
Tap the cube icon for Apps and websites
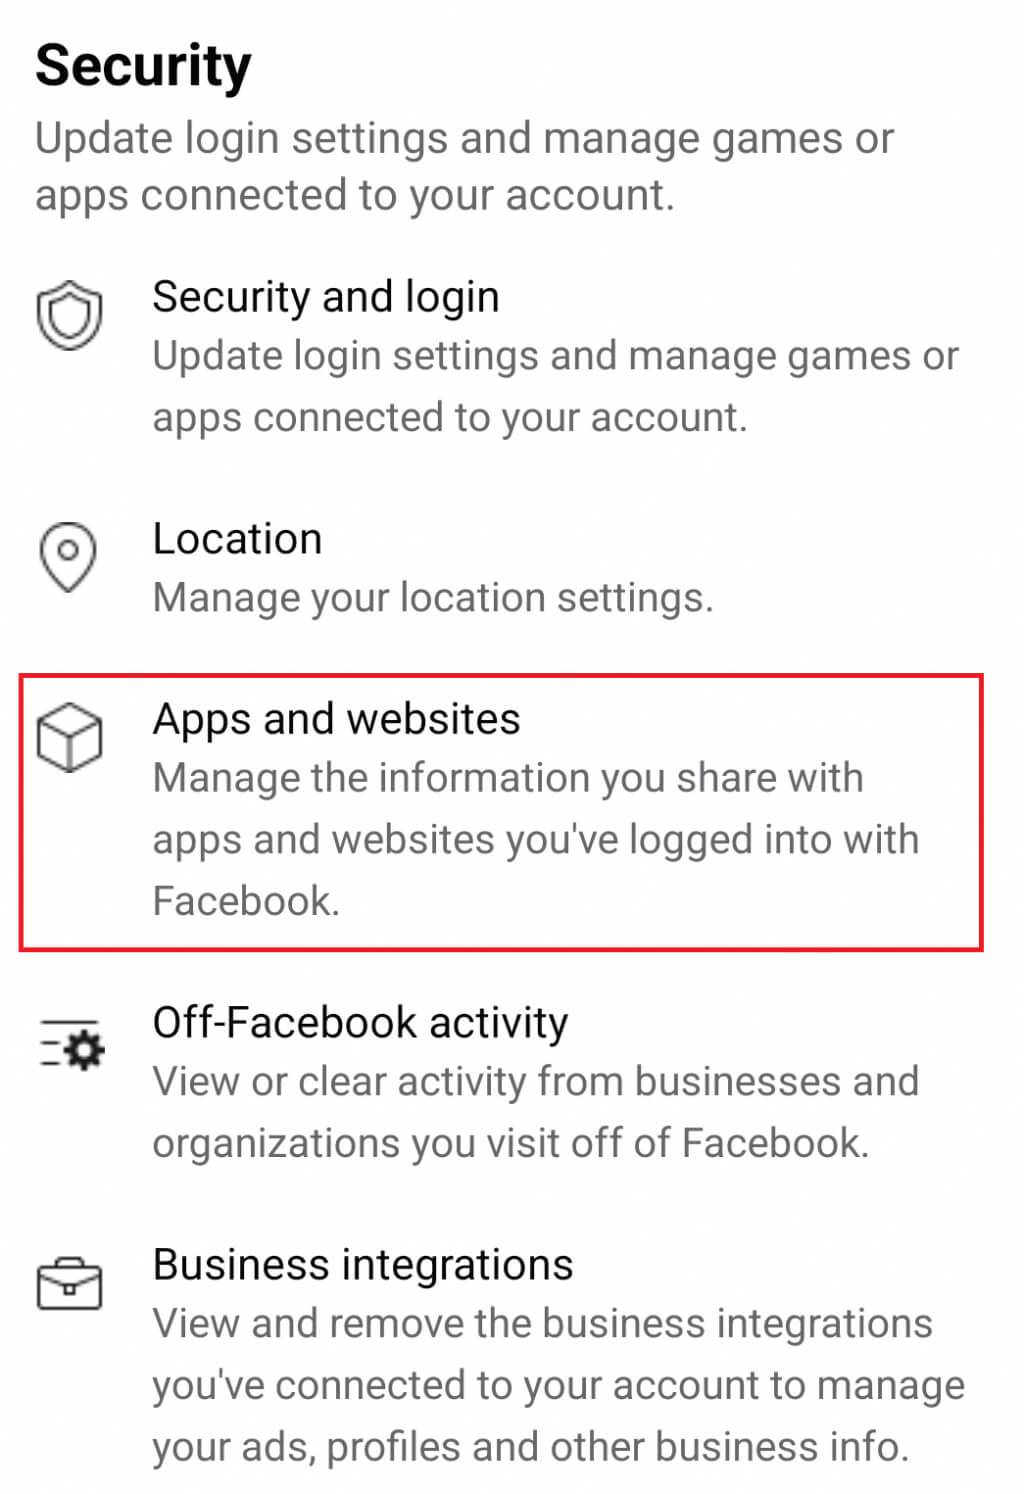(x=69, y=737)
